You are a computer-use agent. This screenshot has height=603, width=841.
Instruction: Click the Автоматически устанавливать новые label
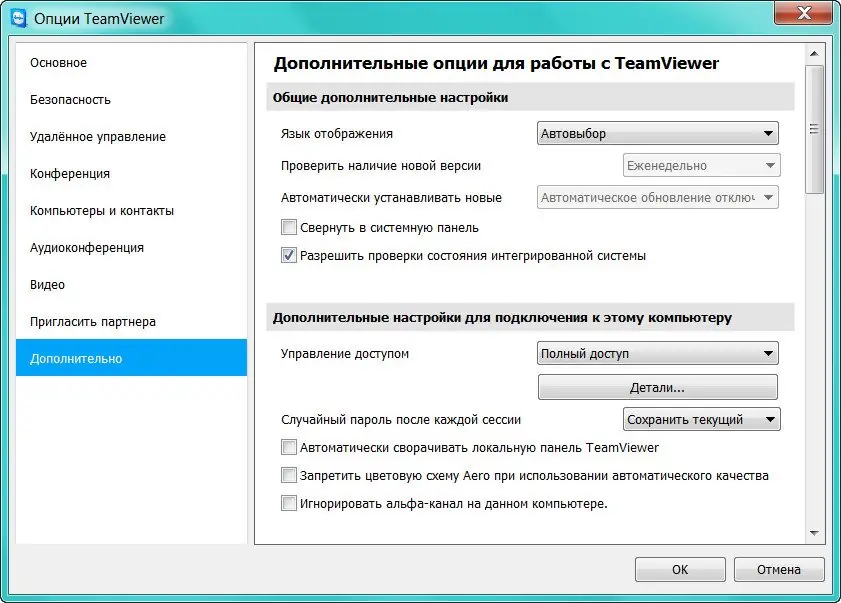(392, 198)
